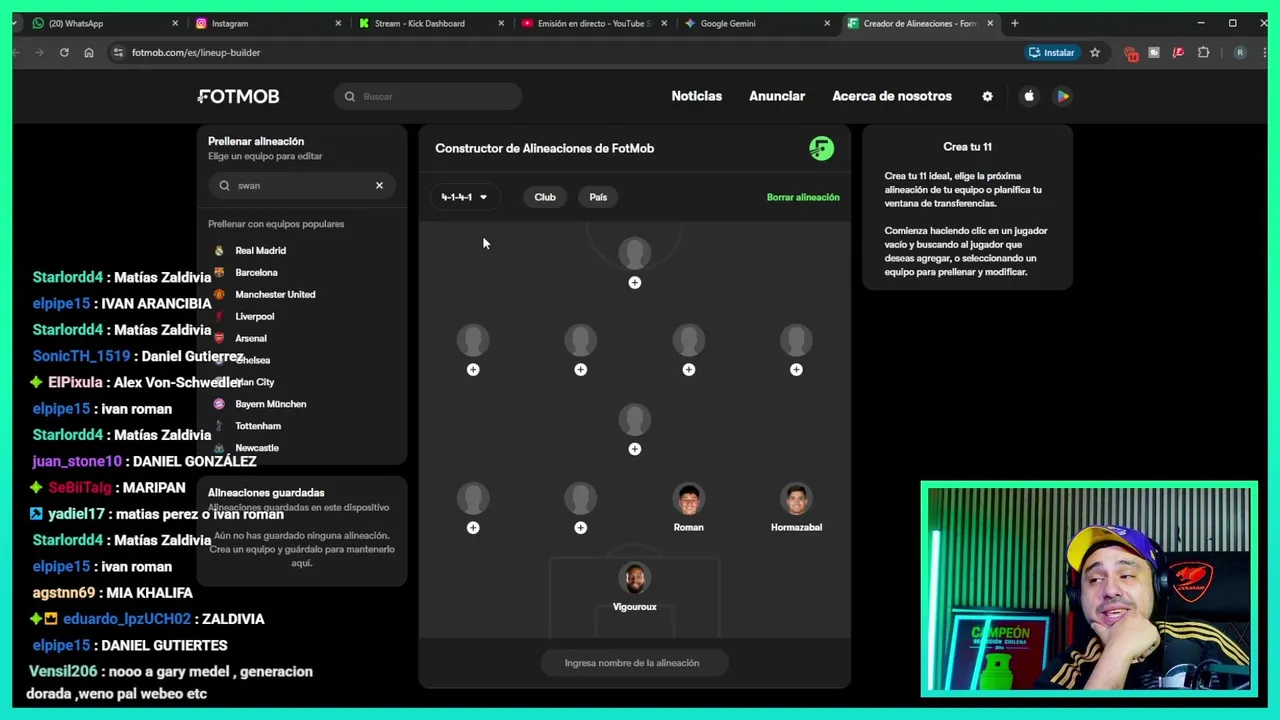Click Borrar alineación link

(x=803, y=197)
